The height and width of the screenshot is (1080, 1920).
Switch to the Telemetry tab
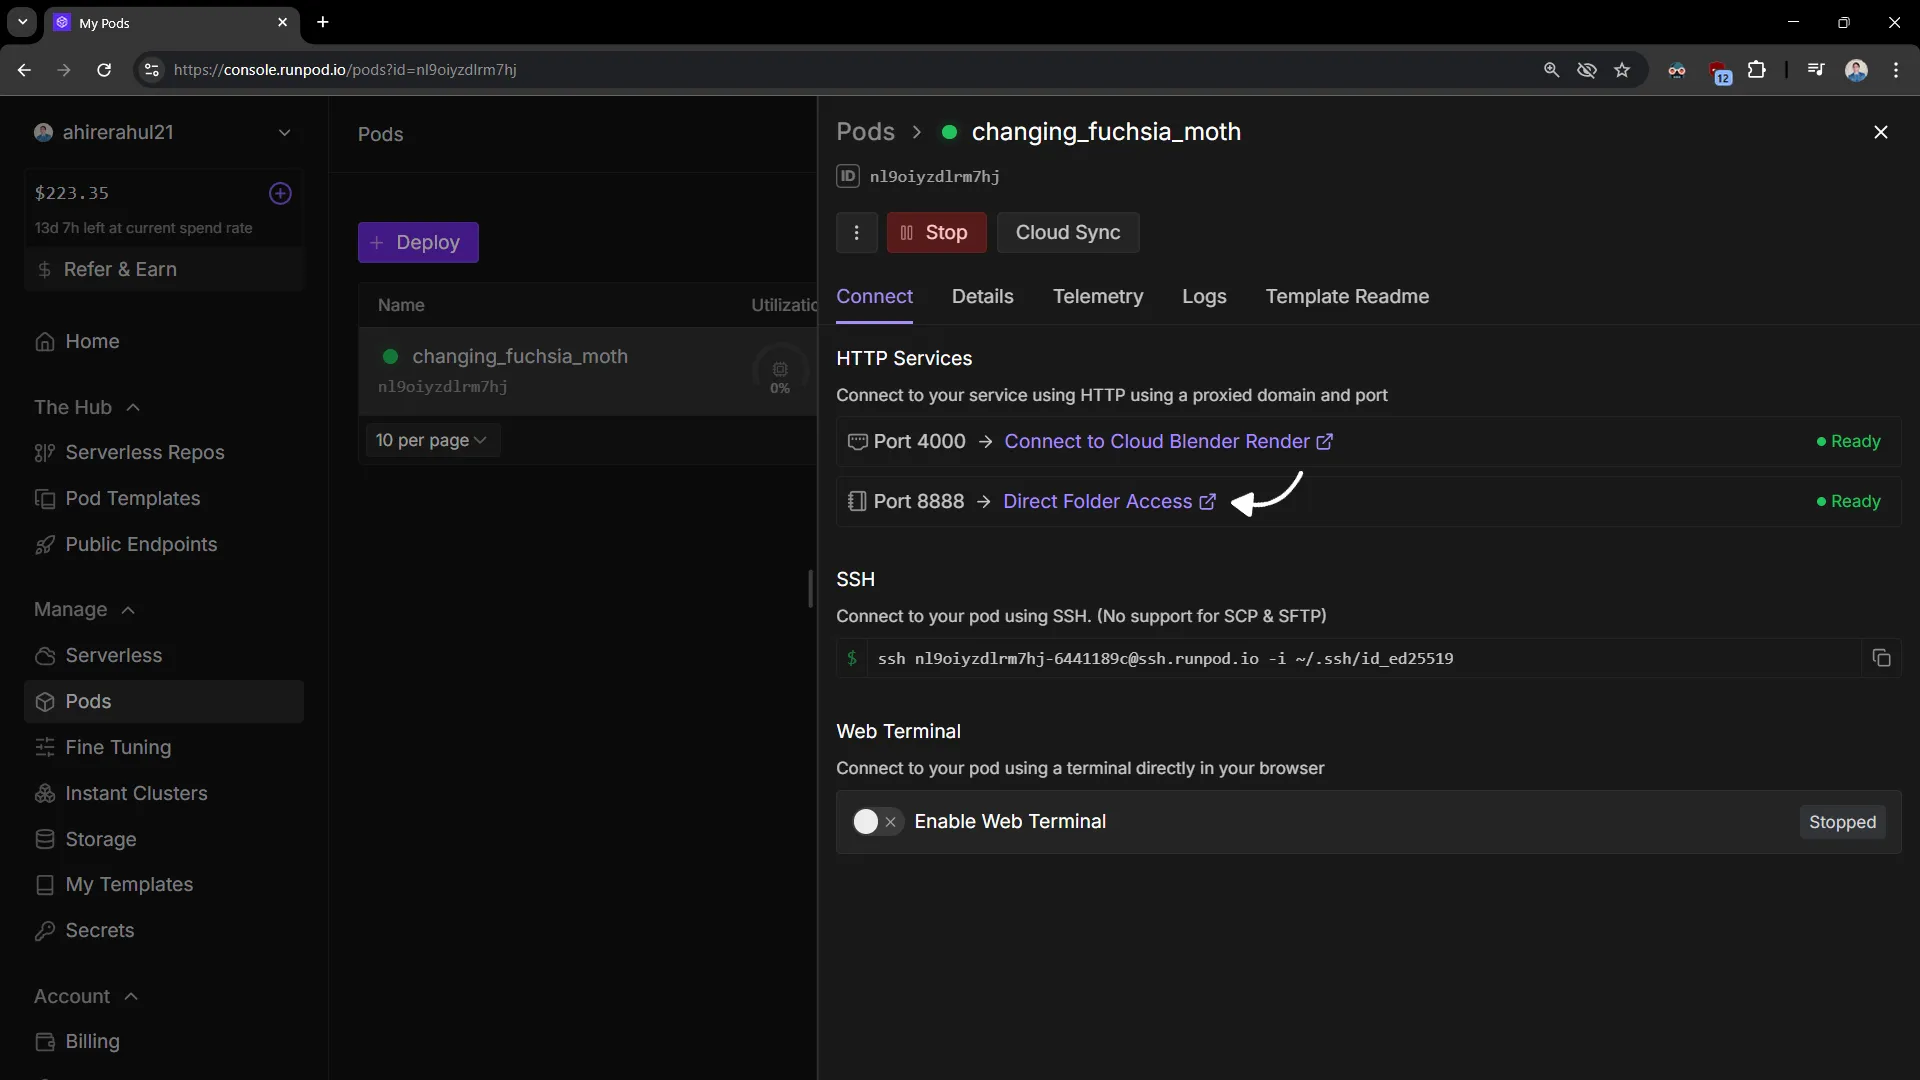click(1098, 296)
